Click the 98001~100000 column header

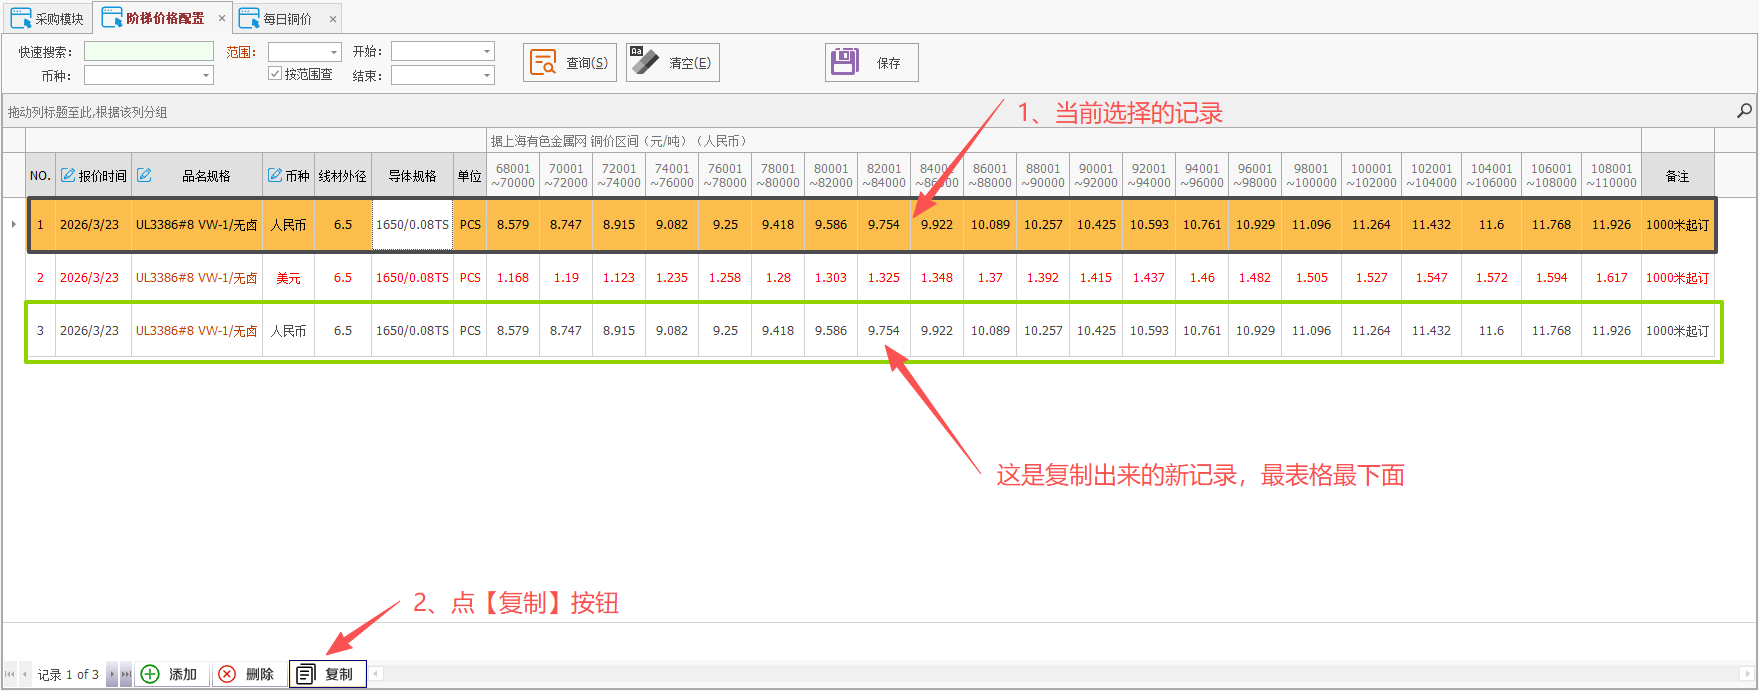pos(1311,175)
